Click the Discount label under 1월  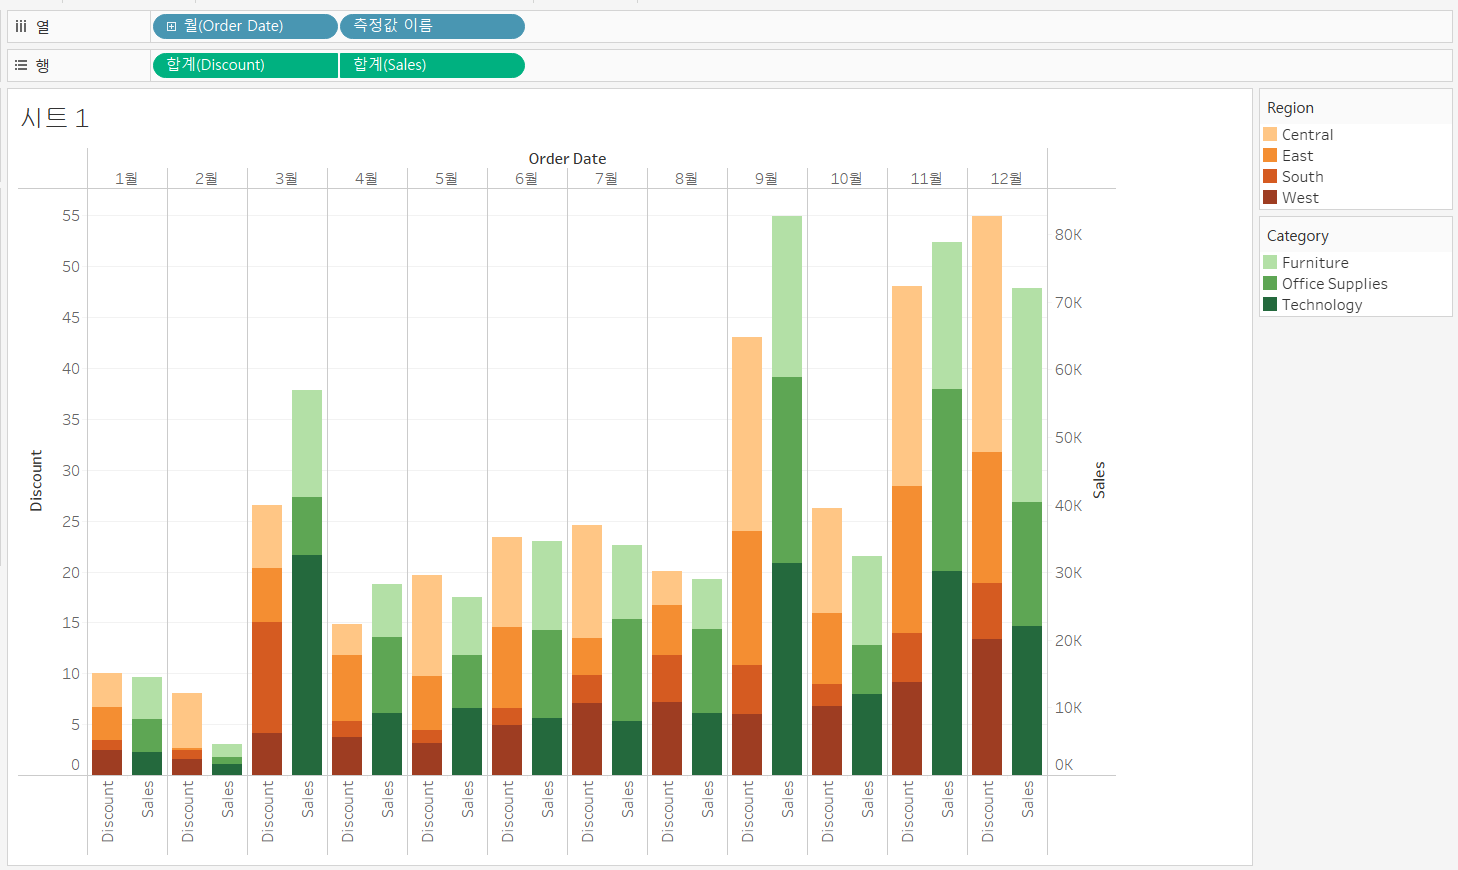pyautogui.click(x=108, y=812)
